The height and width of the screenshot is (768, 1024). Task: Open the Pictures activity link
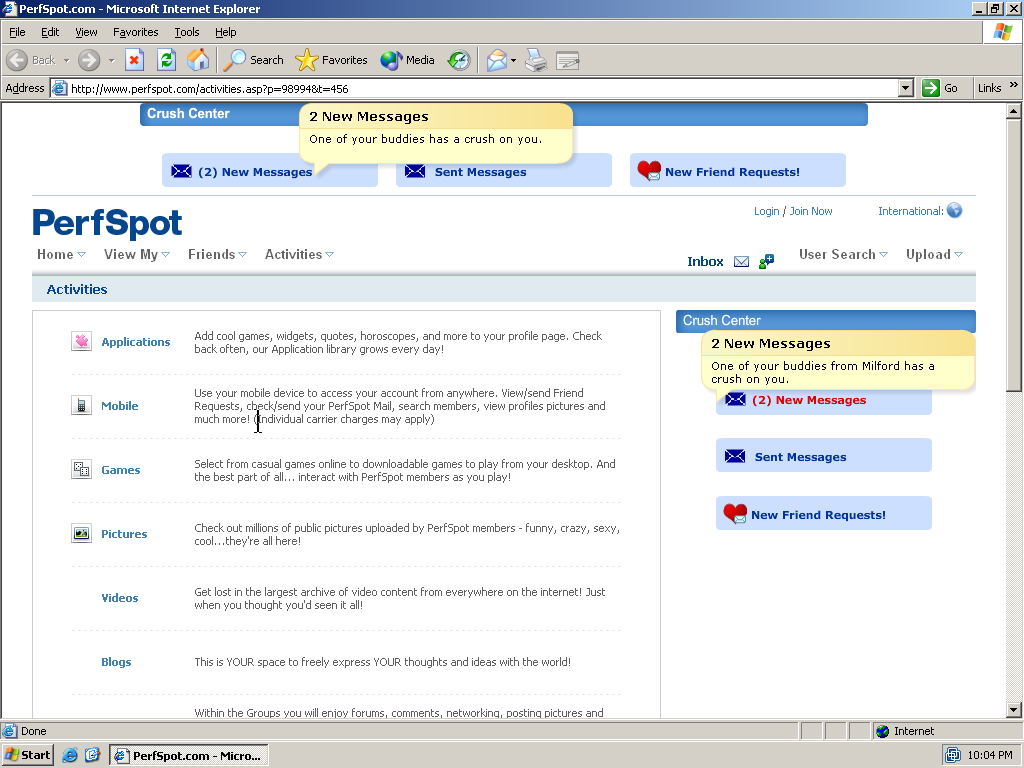click(124, 534)
